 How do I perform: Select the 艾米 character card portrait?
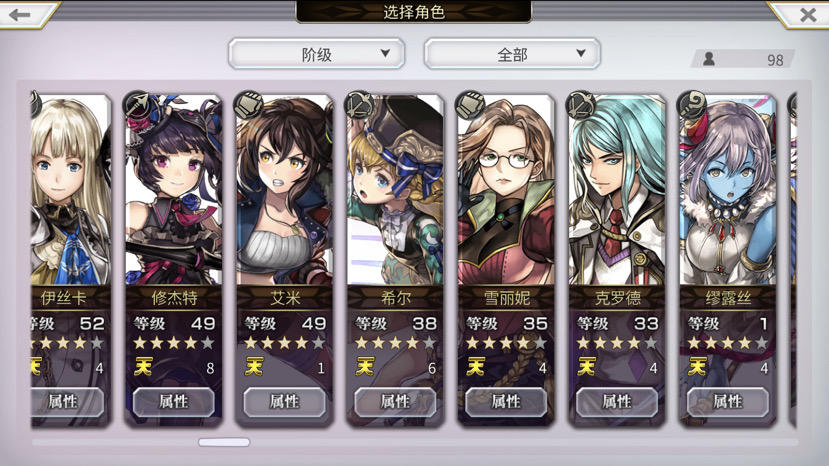click(284, 190)
